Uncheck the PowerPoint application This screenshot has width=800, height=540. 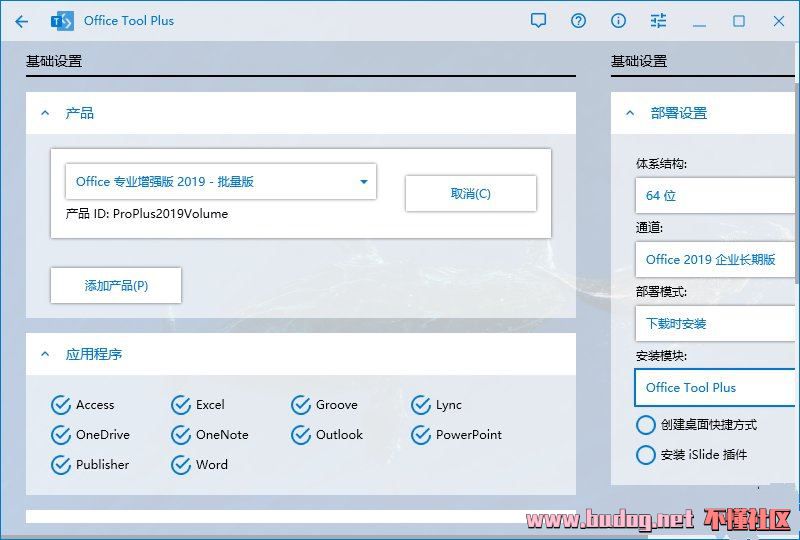coord(457,435)
